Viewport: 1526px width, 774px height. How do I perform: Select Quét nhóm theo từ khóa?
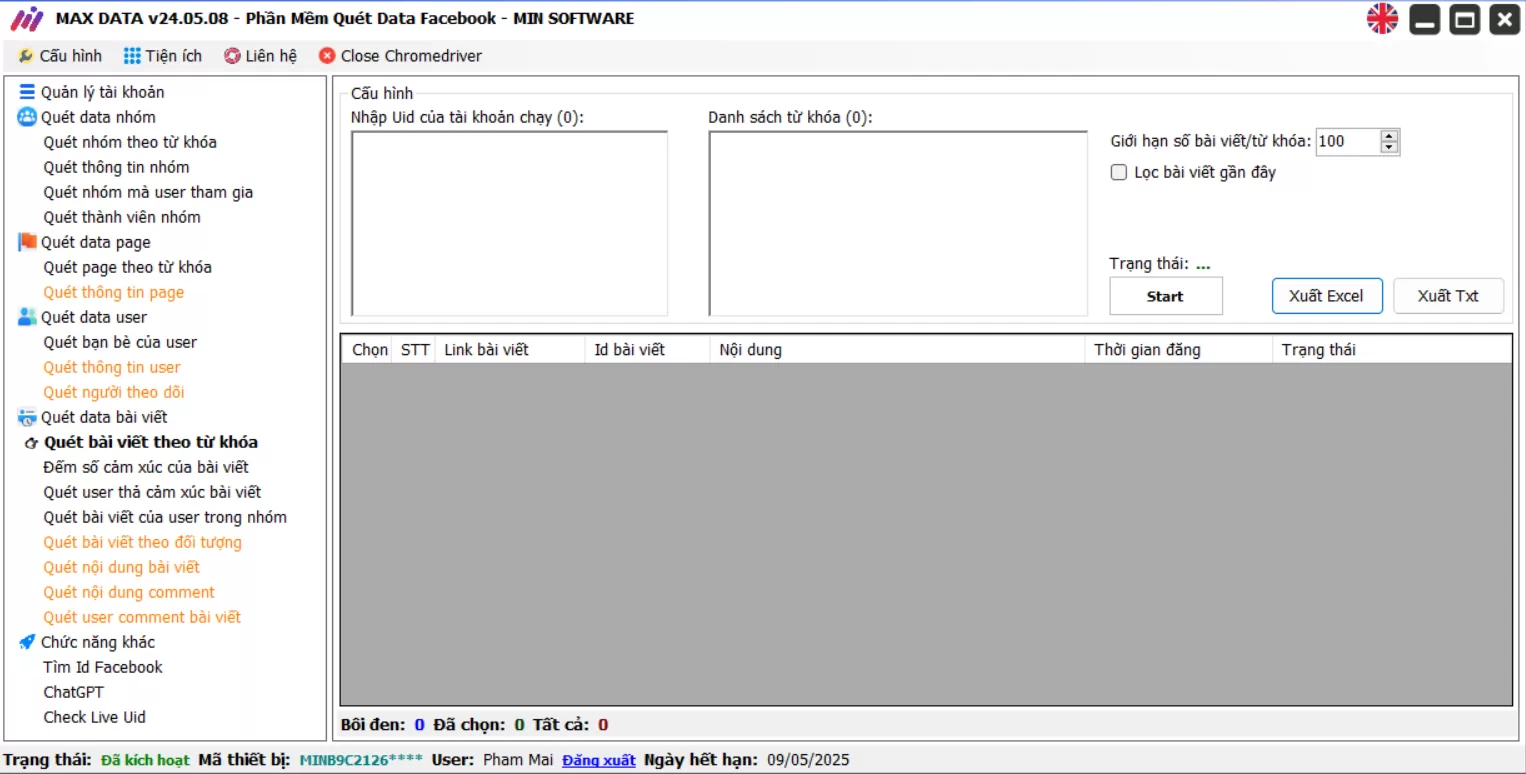click(130, 142)
